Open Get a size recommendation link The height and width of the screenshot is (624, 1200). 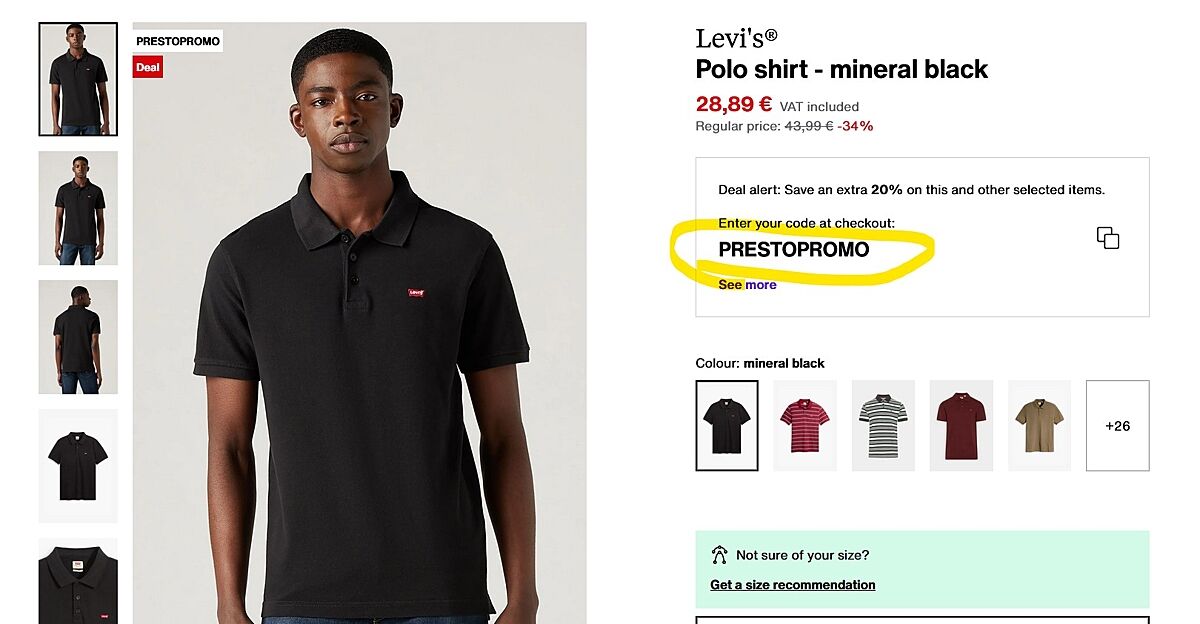pyautogui.click(x=792, y=585)
